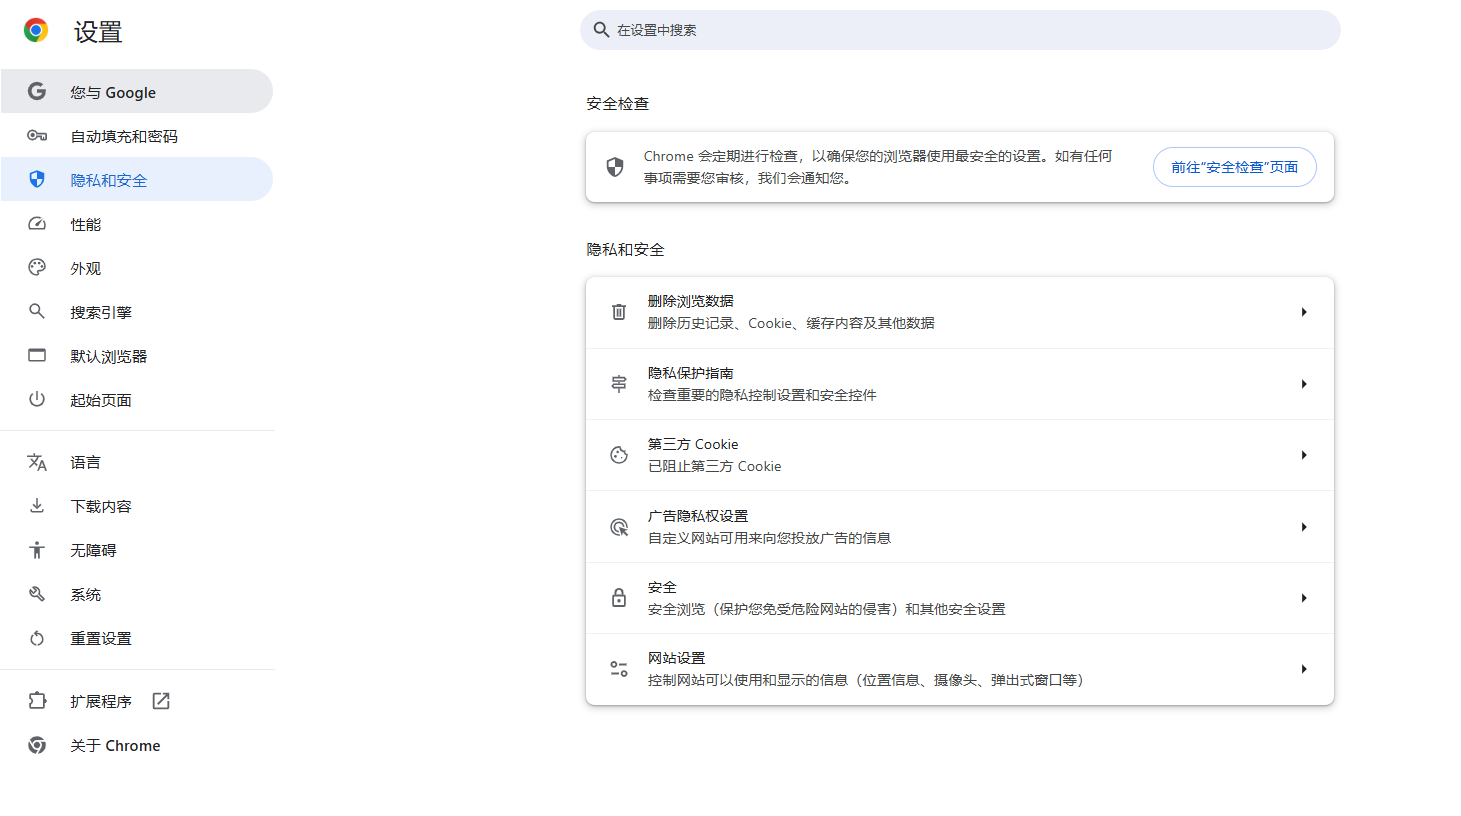Open the 下载内容 sidebar section
1461x816 pixels.
[137, 506]
